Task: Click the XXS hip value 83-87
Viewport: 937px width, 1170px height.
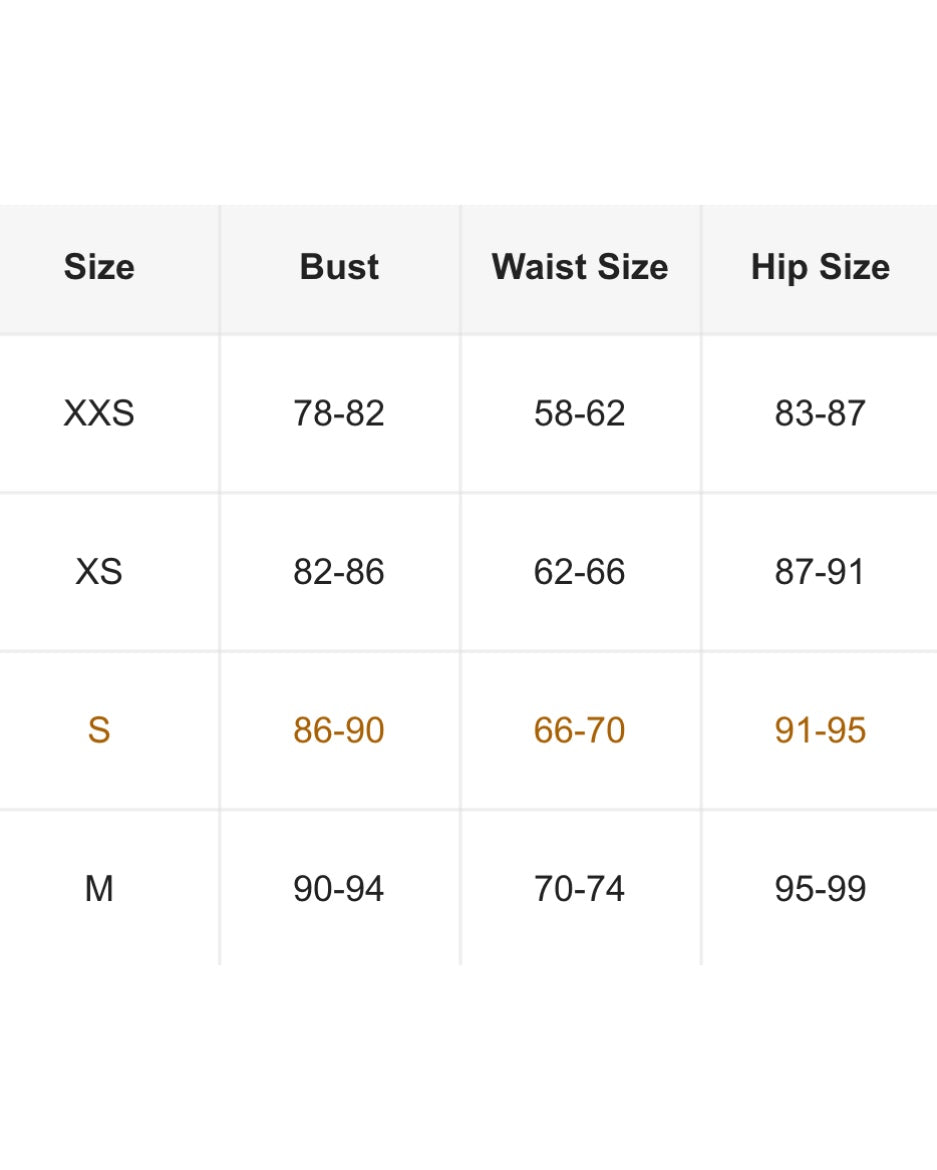Action: pos(820,413)
